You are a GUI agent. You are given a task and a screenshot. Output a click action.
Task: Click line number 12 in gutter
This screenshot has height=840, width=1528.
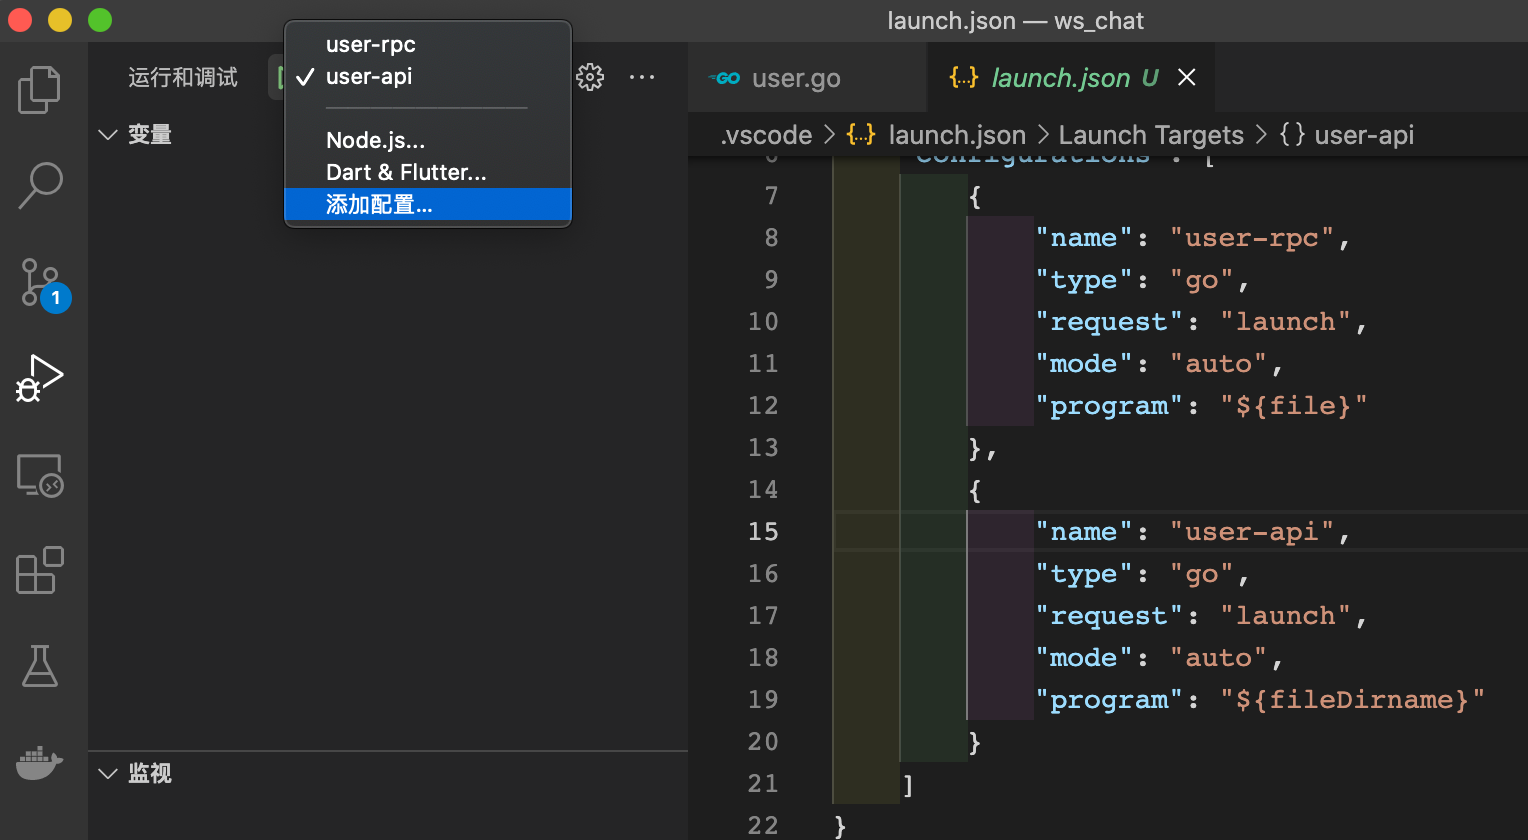763,405
